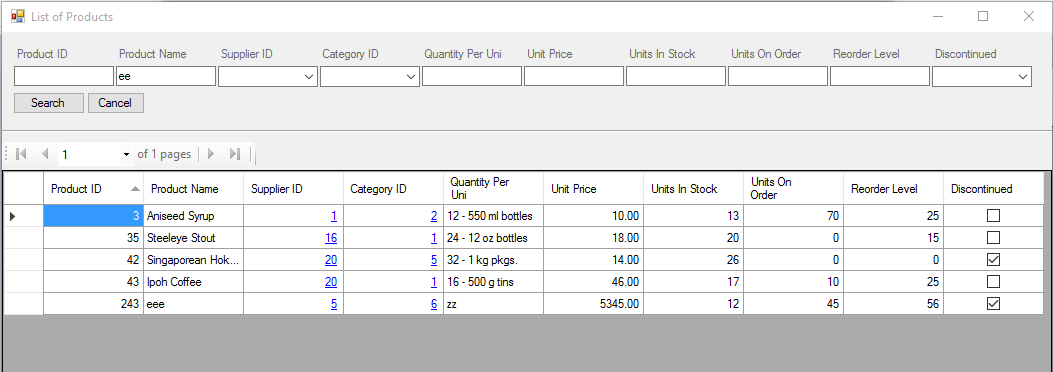Select the row indicator arrow for Aniseed Syrup
Viewport: 1053px width, 372px height.
pos(12,216)
